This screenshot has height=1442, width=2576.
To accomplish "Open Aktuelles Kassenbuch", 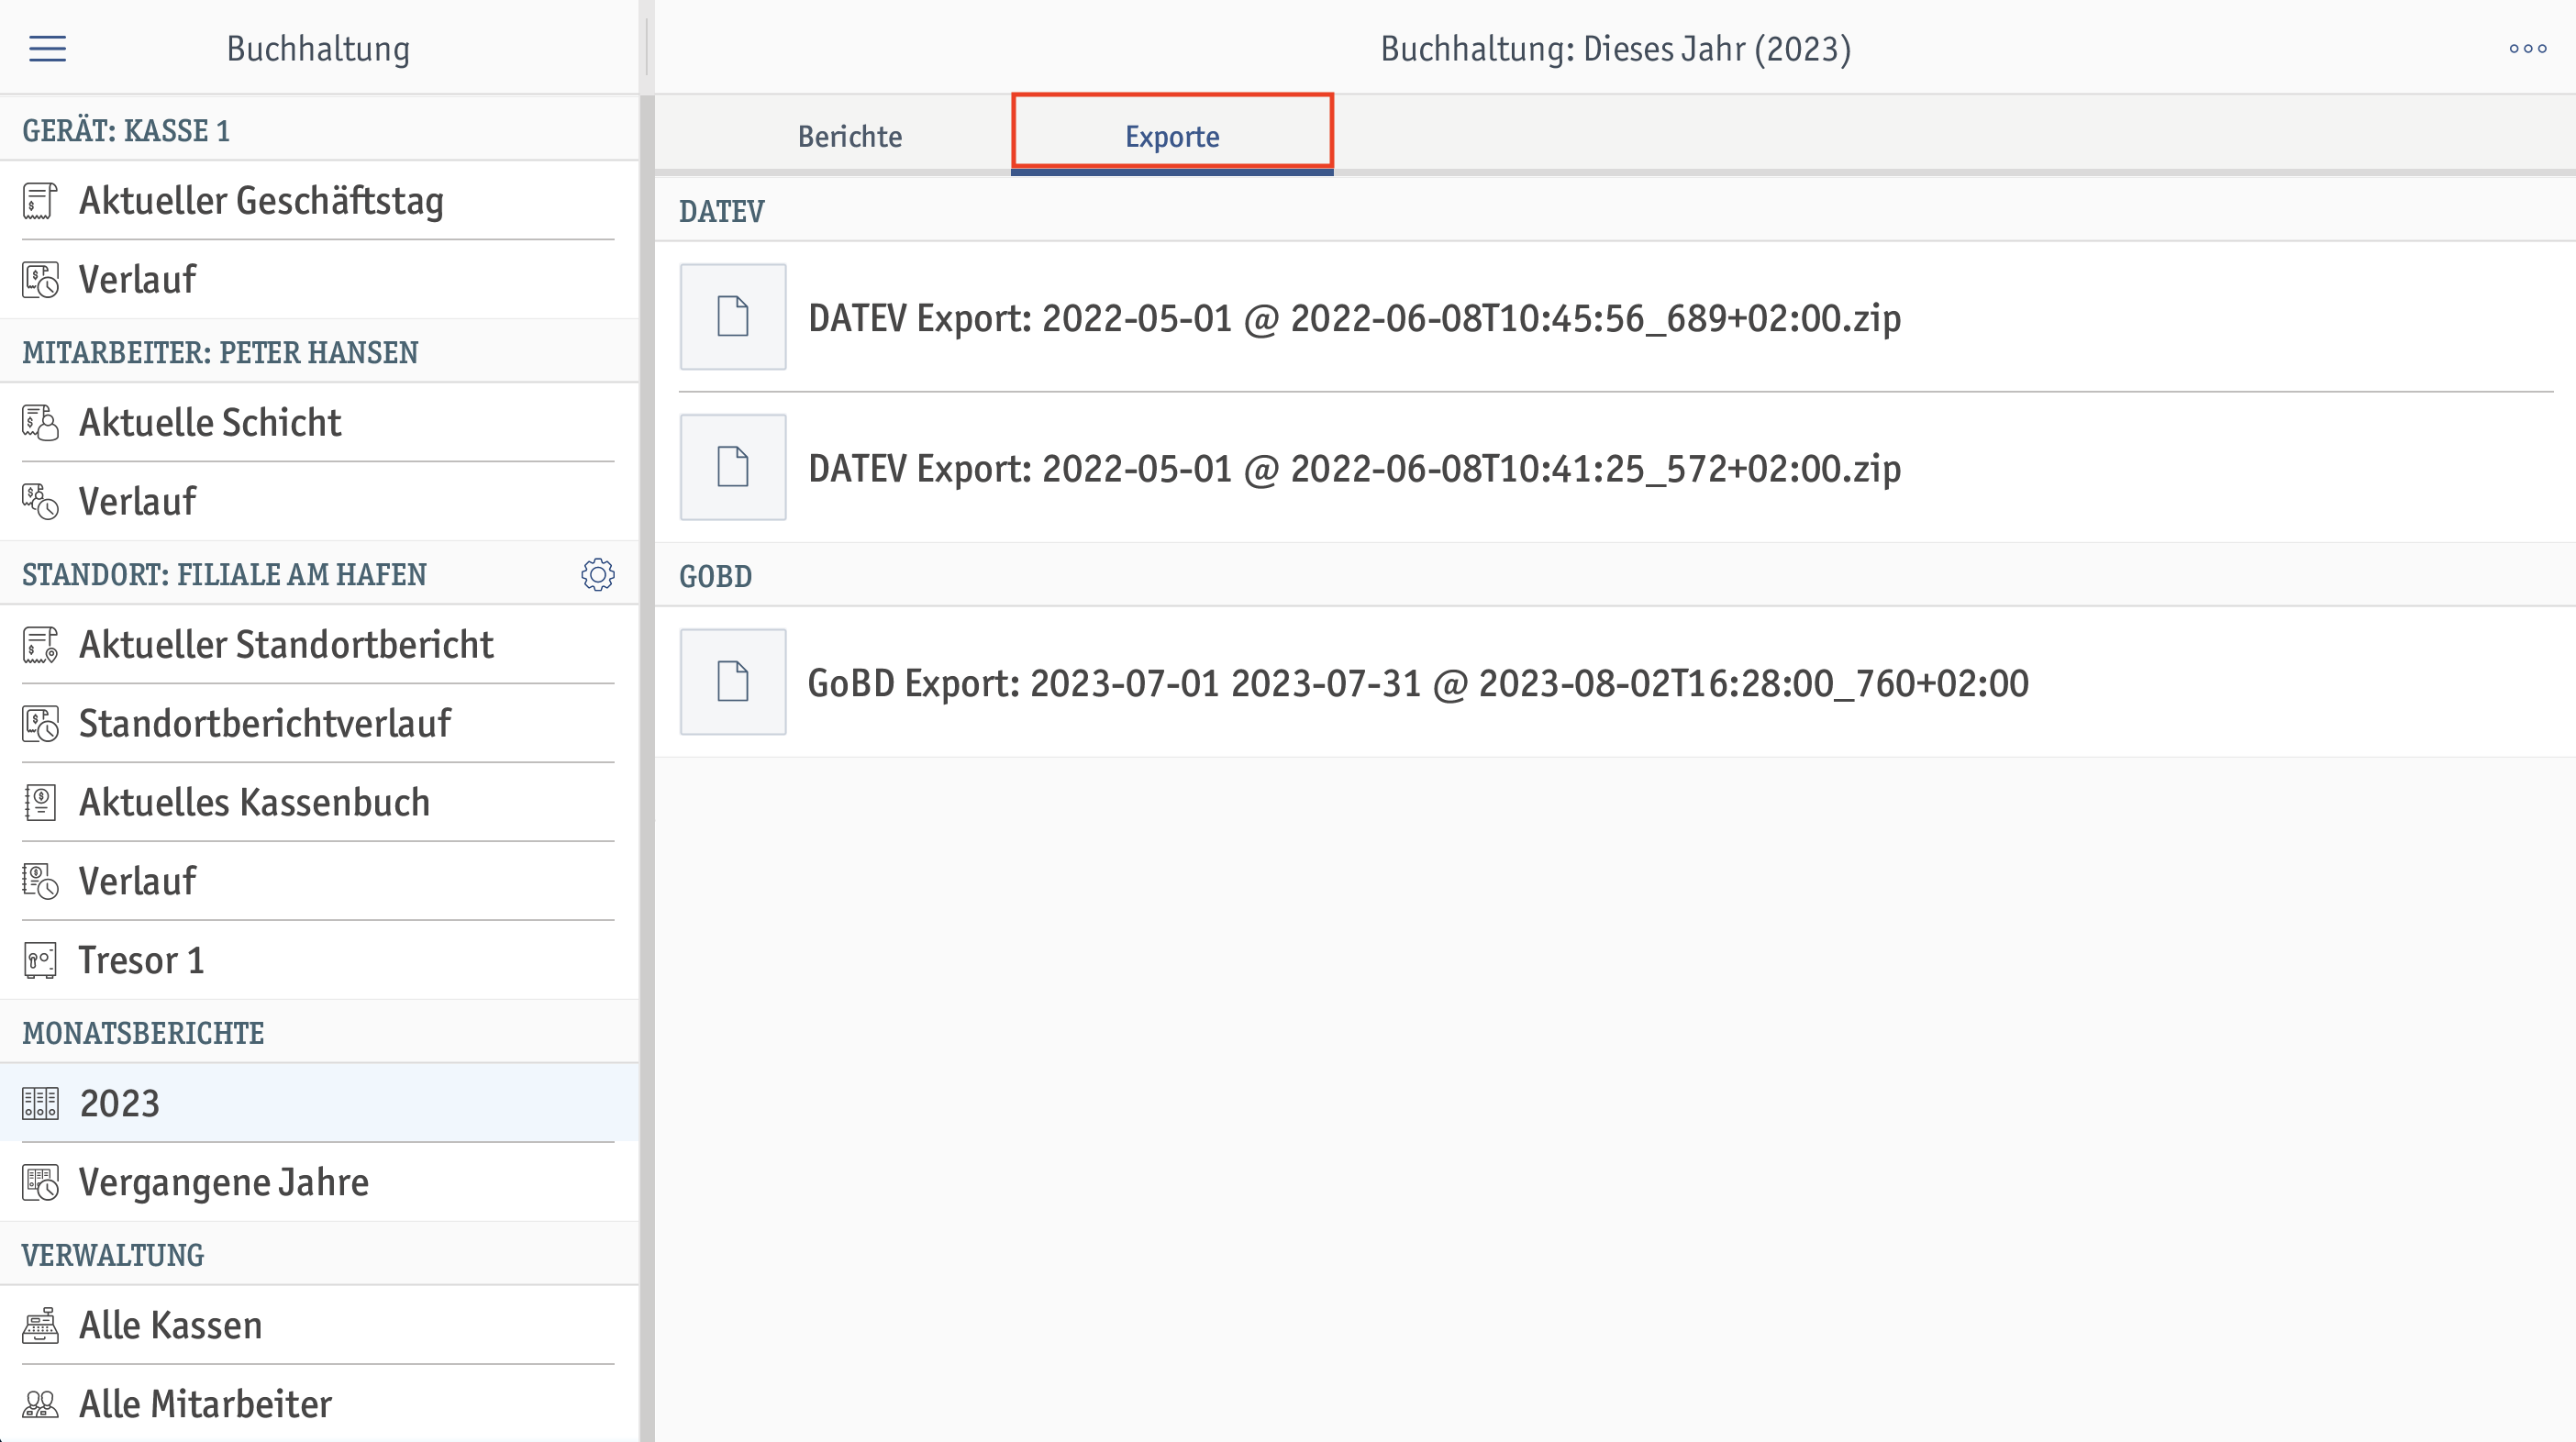I will coord(319,803).
